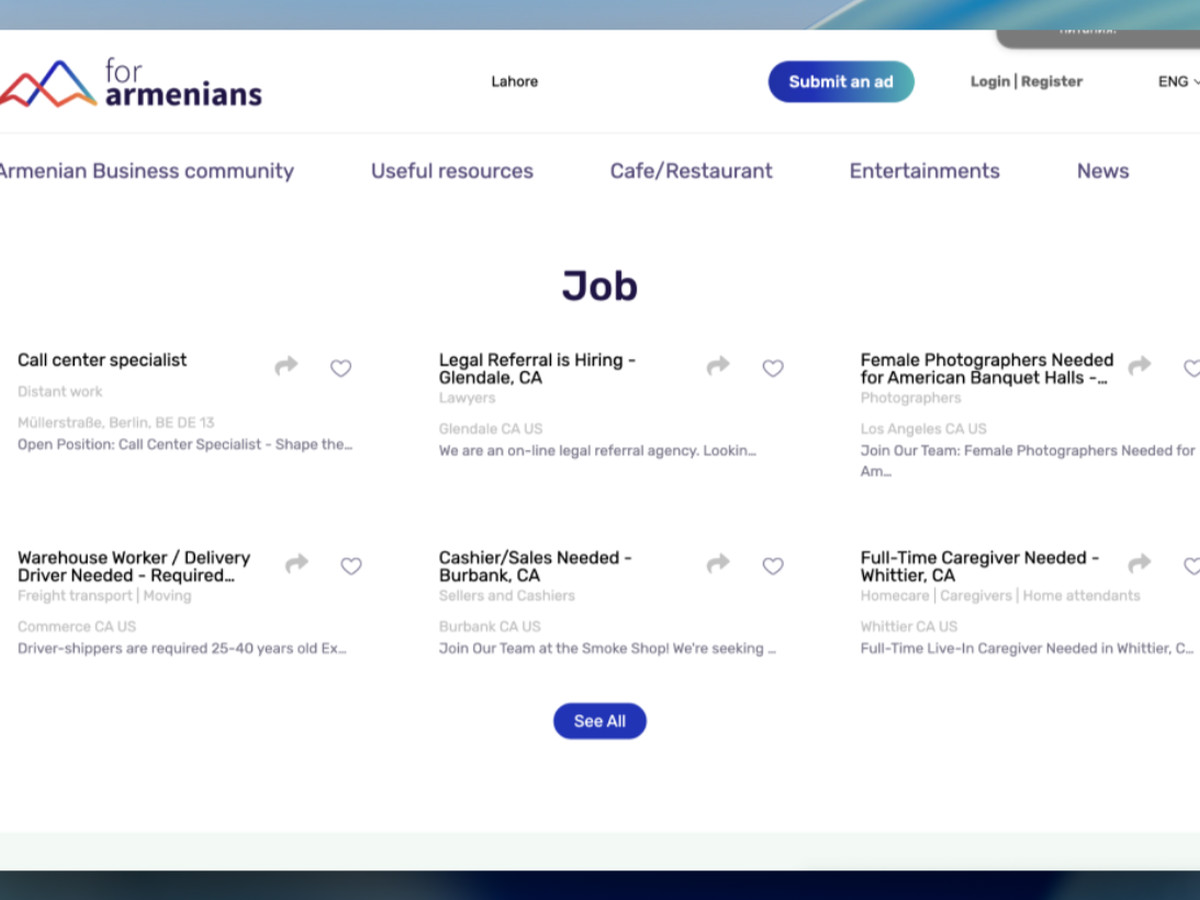Share the Female Photographers Needed job
Viewport: 1200px width, 900px height.
(x=1140, y=366)
